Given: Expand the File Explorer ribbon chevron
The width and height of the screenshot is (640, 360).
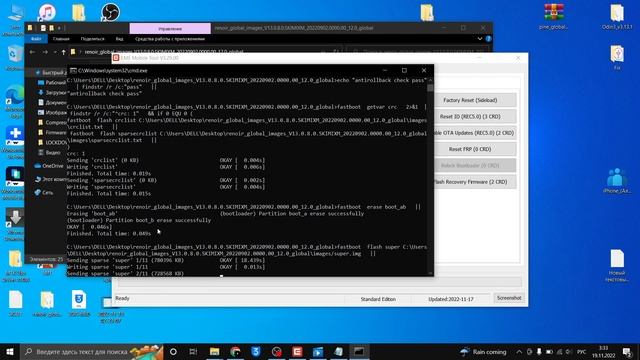Looking at the screenshot, I should click(480, 39).
